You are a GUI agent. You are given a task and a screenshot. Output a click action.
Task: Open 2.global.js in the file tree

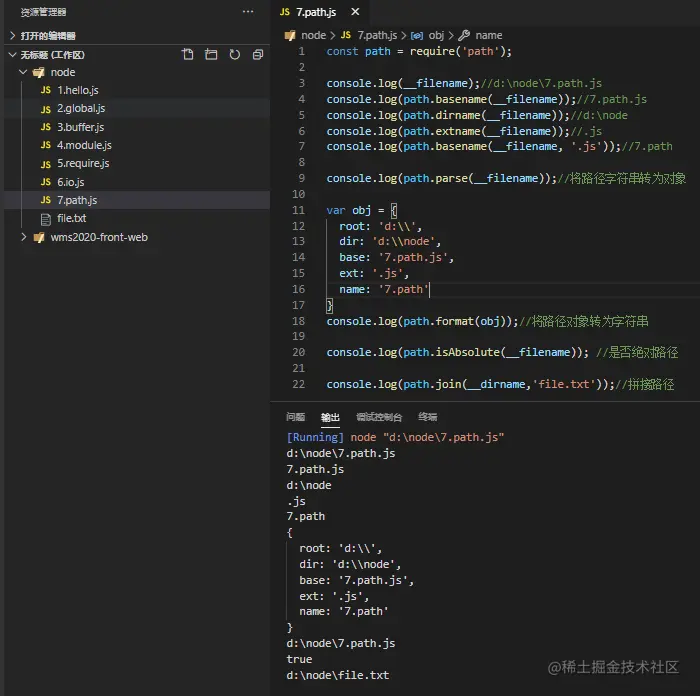tap(137, 108)
